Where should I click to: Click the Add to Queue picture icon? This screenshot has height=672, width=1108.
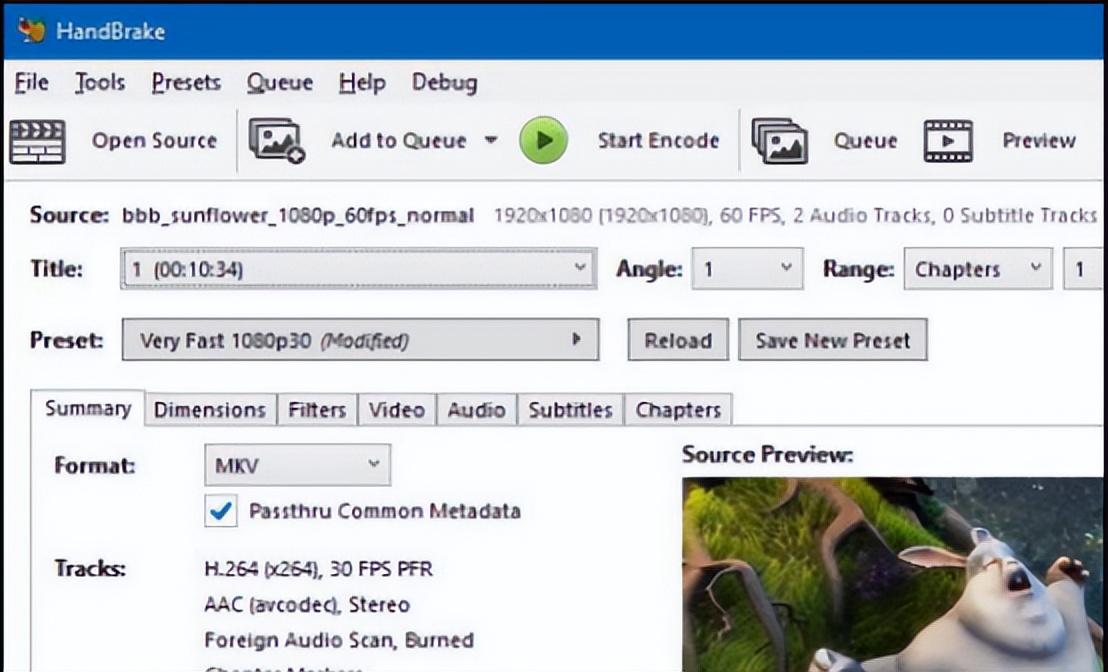[276, 141]
